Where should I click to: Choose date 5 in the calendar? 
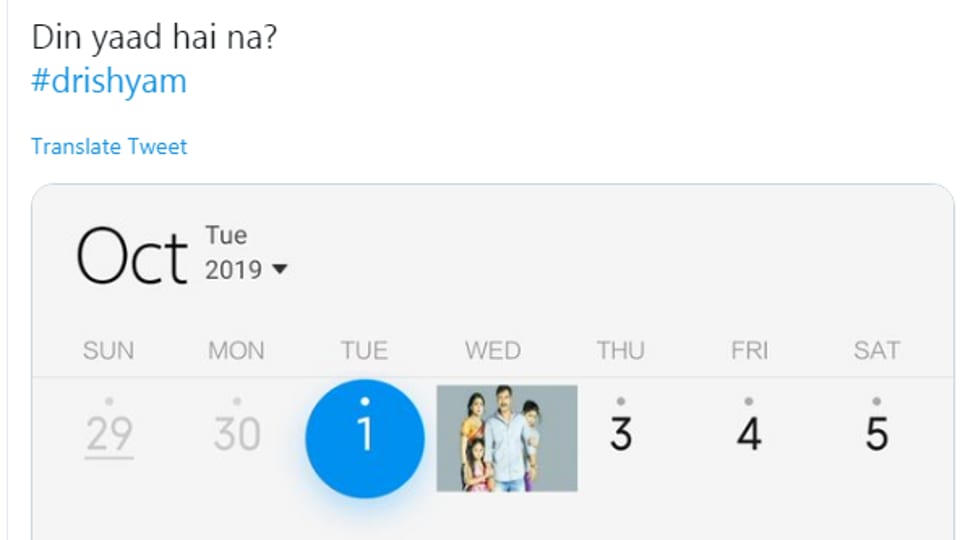pyautogui.click(x=876, y=434)
